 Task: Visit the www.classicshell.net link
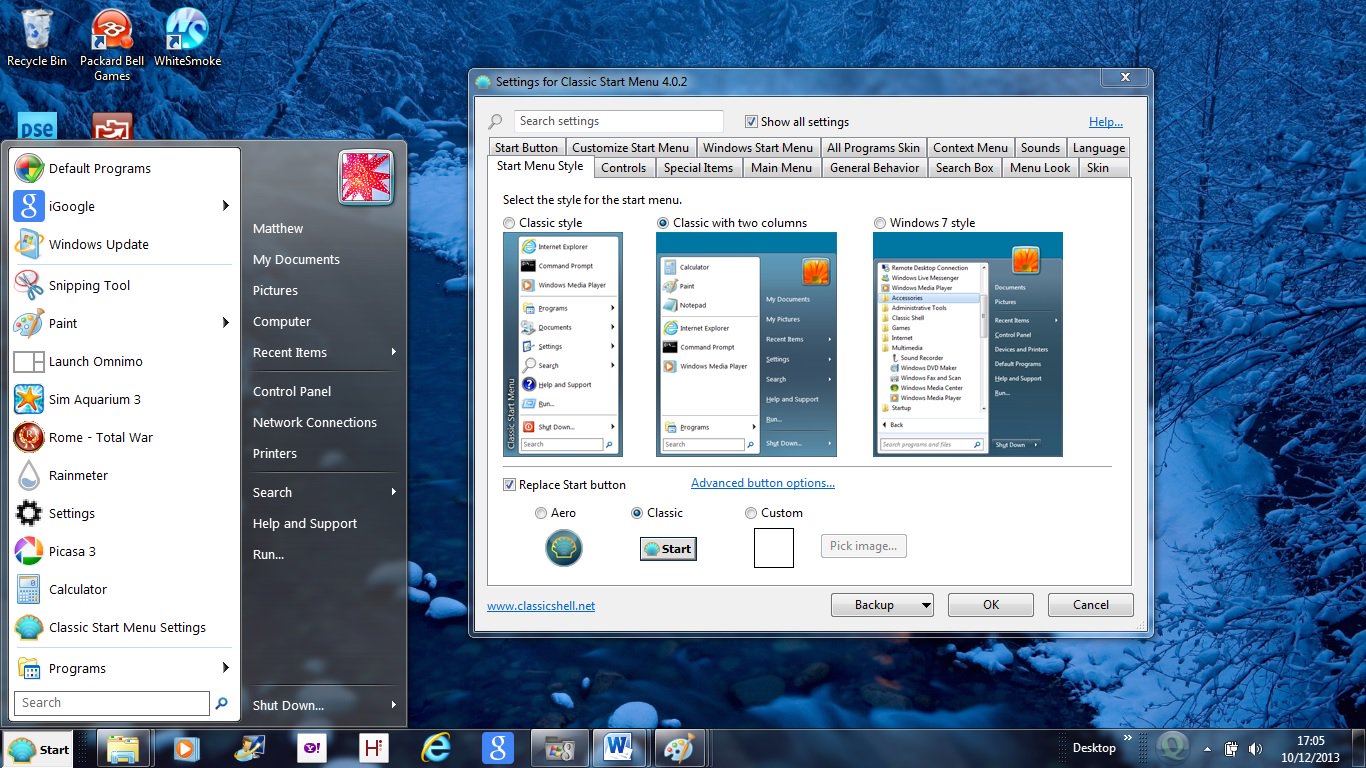click(x=541, y=605)
